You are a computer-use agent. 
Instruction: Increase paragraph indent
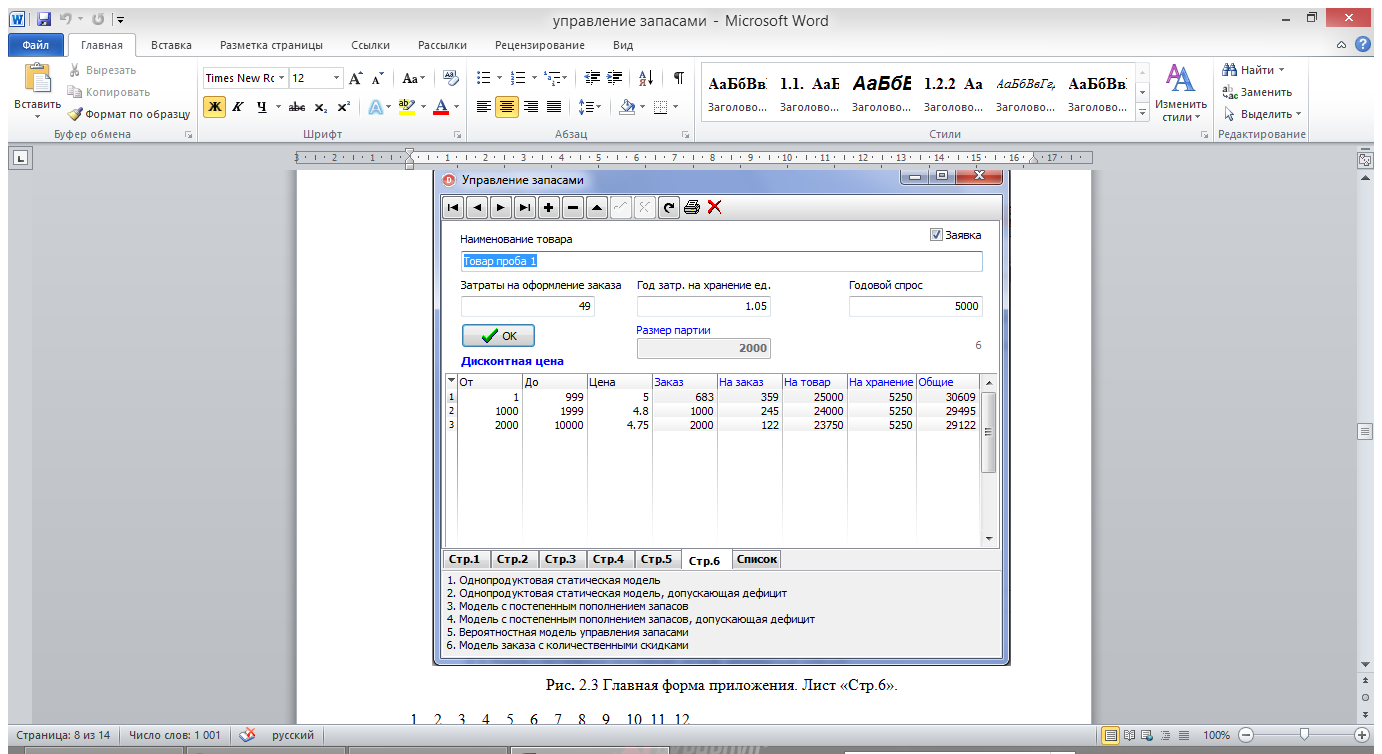click(615, 78)
